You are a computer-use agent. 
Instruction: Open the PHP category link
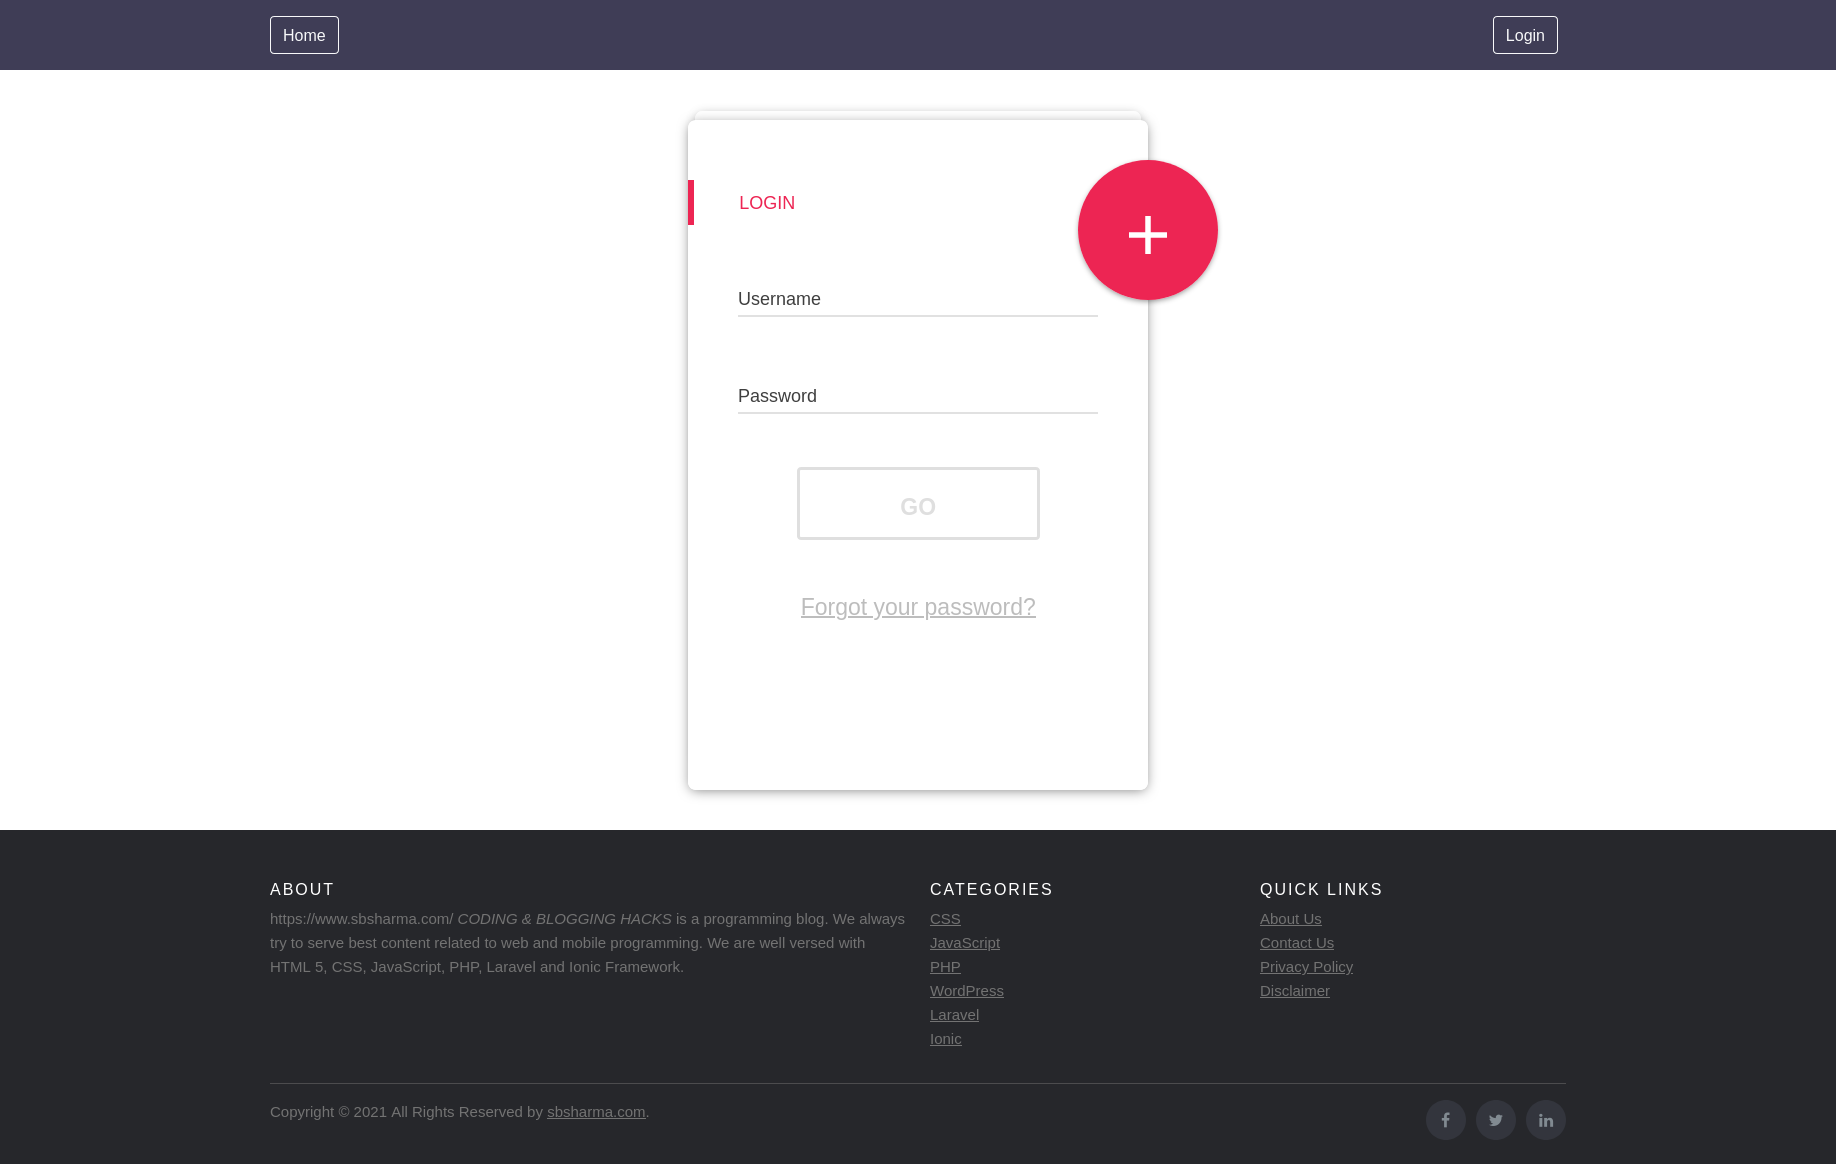point(944,966)
